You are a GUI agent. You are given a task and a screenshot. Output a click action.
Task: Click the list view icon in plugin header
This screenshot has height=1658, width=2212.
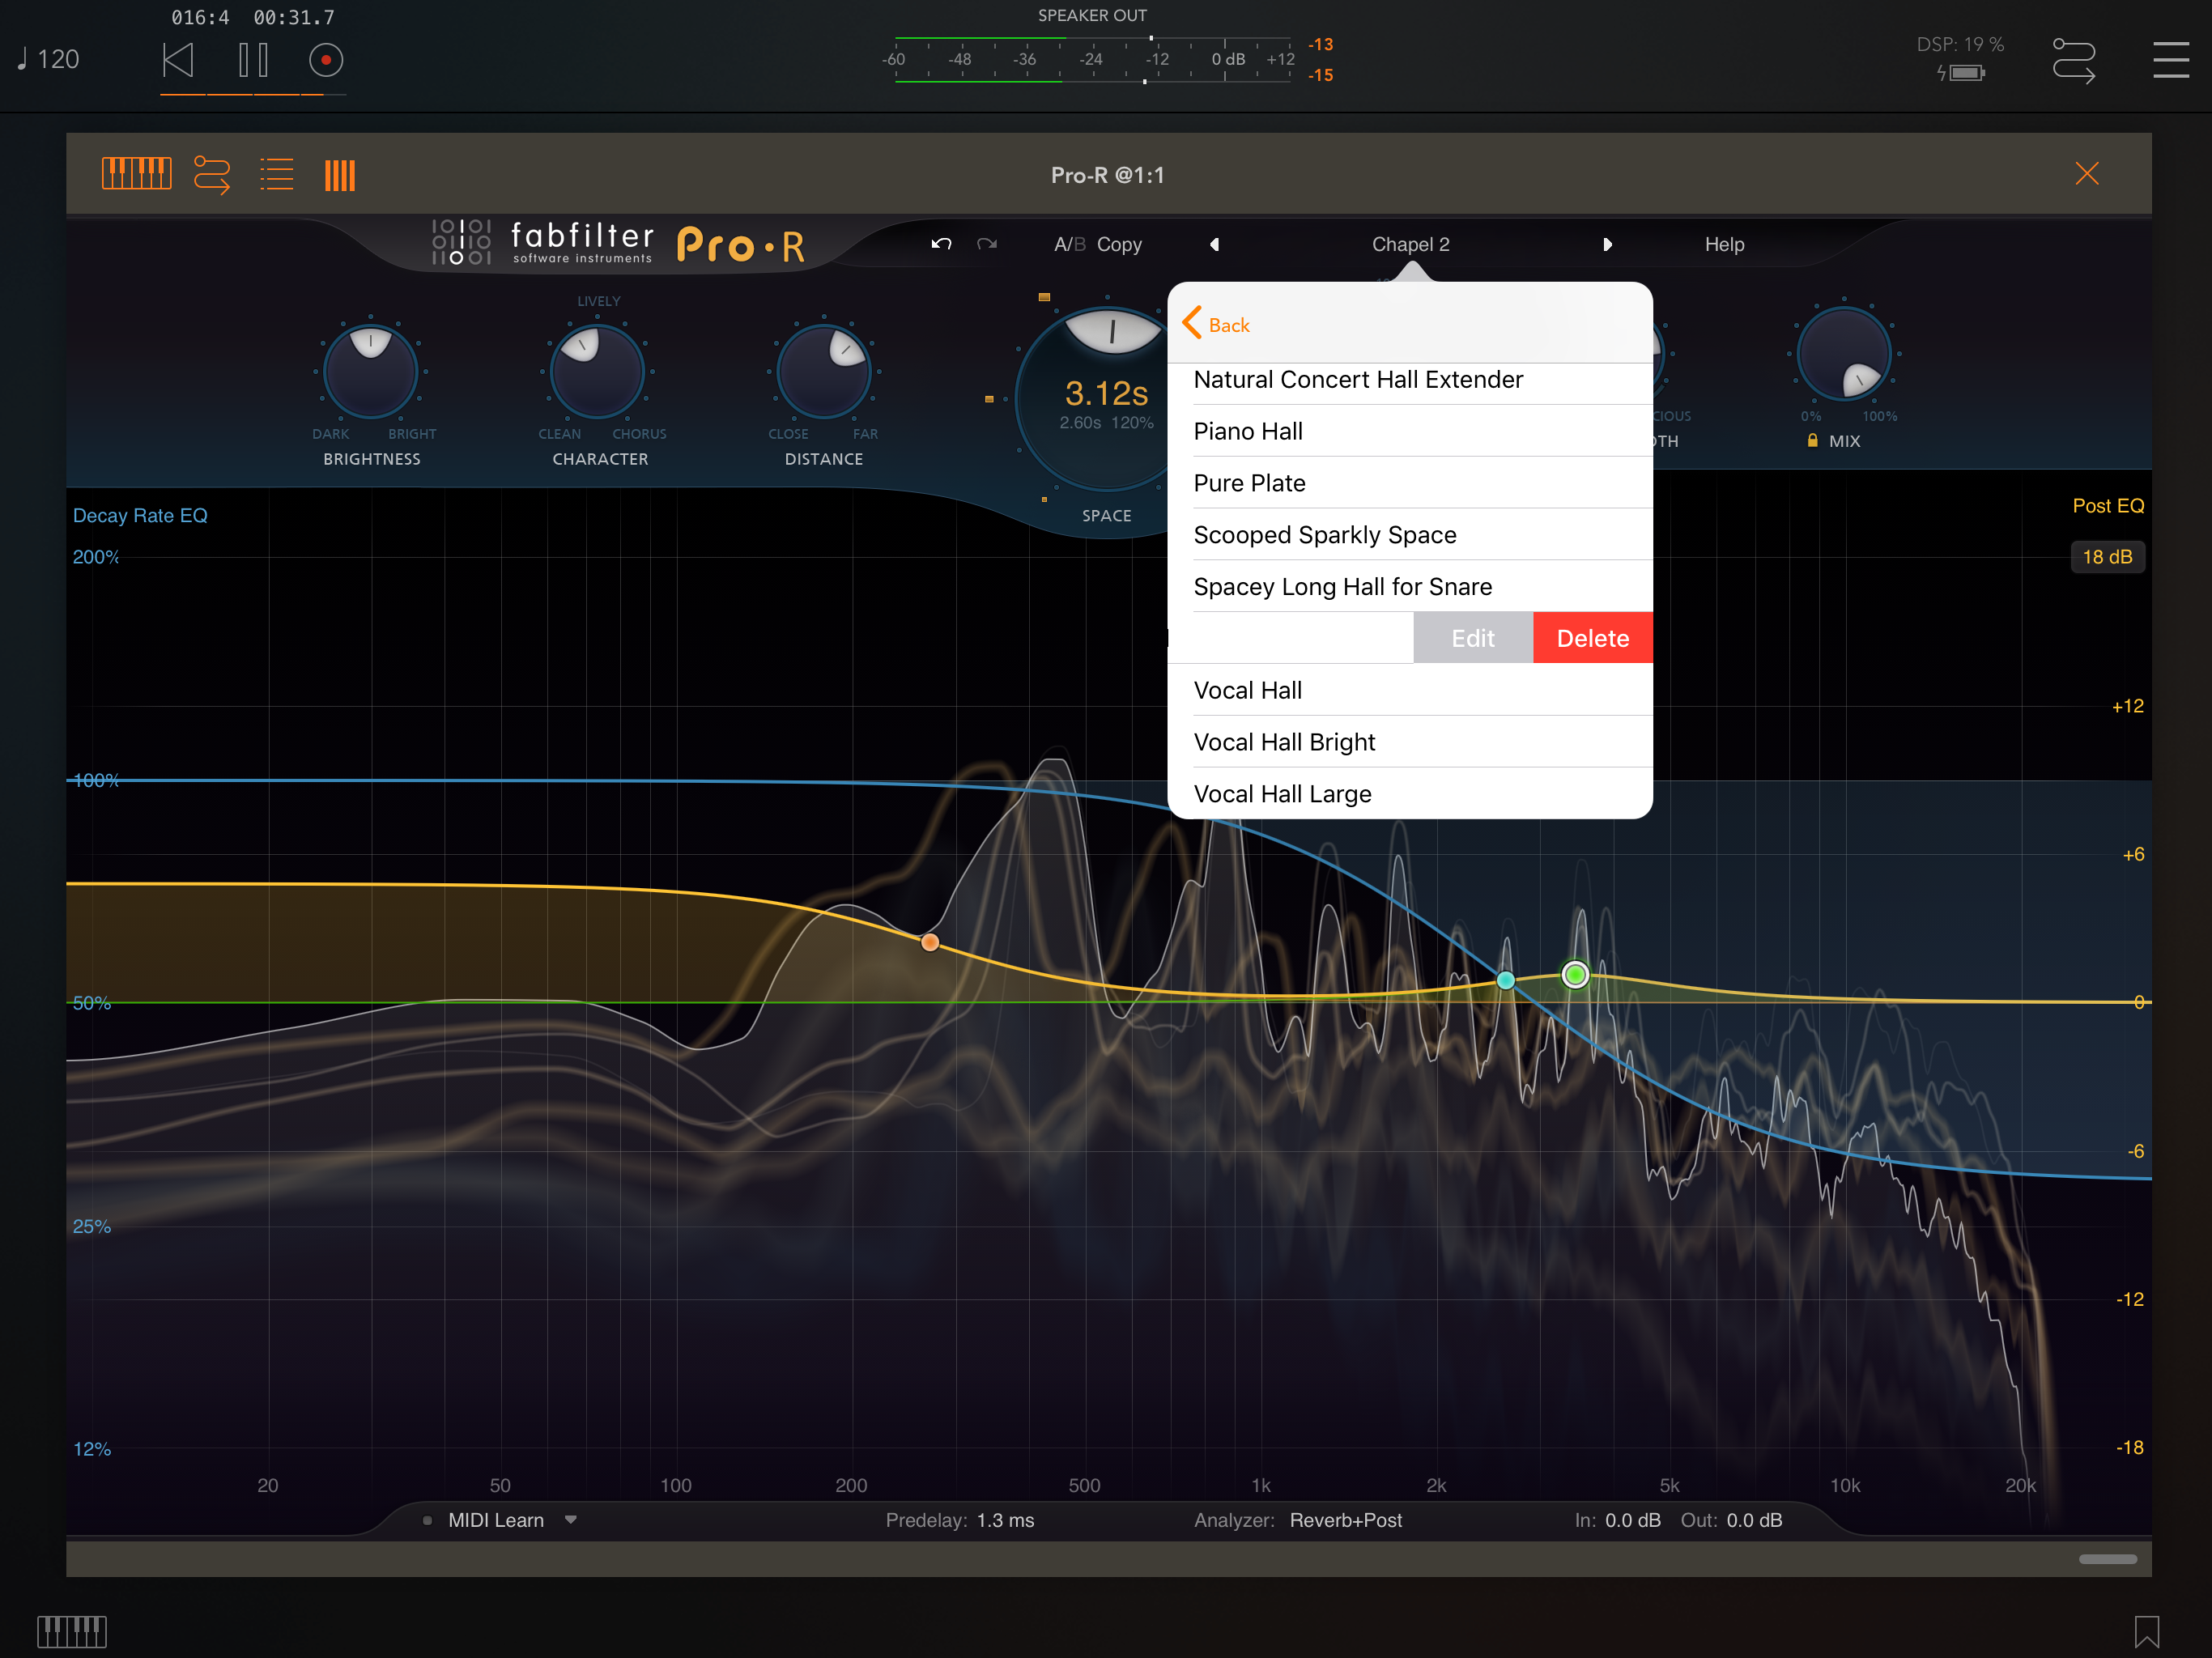pos(276,174)
